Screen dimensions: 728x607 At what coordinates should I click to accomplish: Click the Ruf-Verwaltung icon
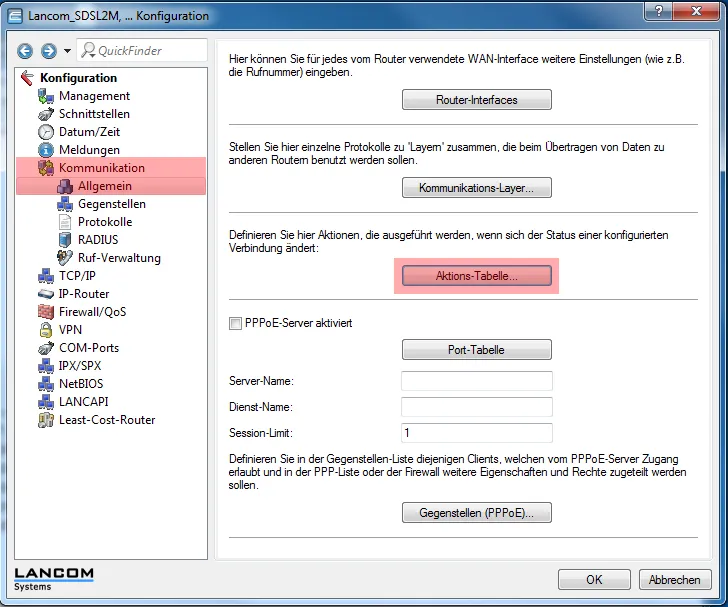pos(65,258)
